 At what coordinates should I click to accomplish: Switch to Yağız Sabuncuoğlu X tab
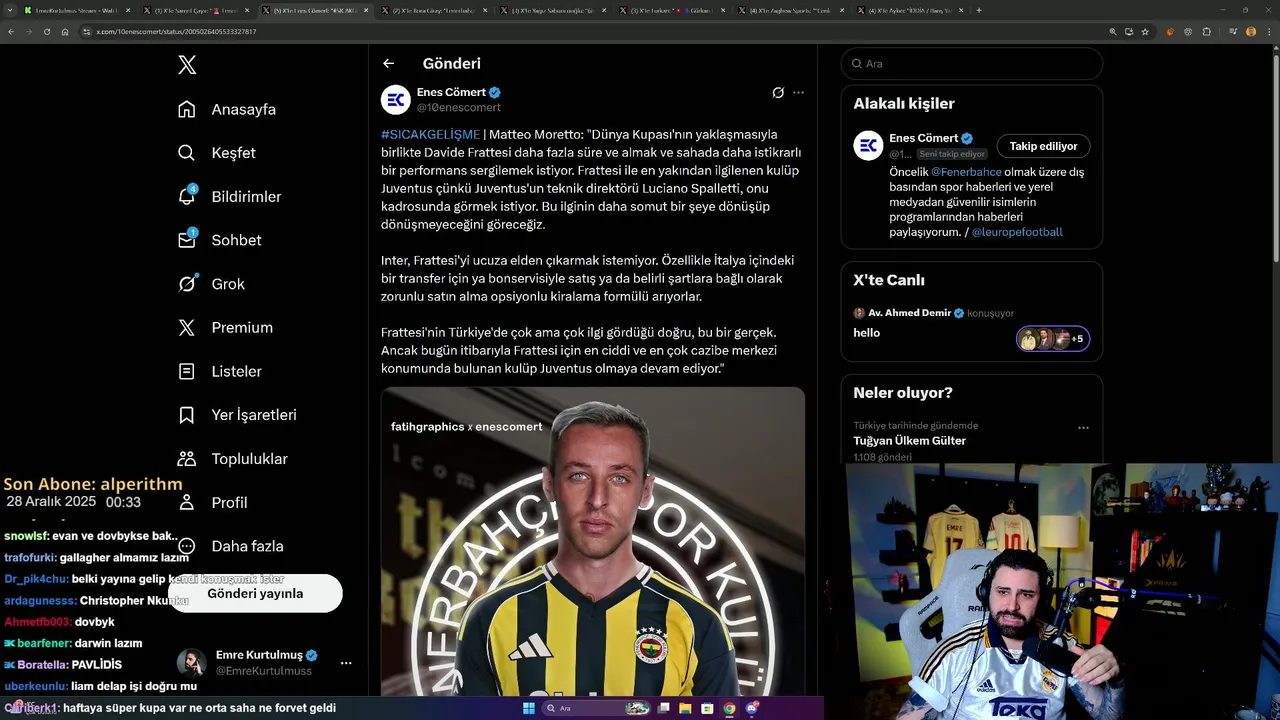551,10
